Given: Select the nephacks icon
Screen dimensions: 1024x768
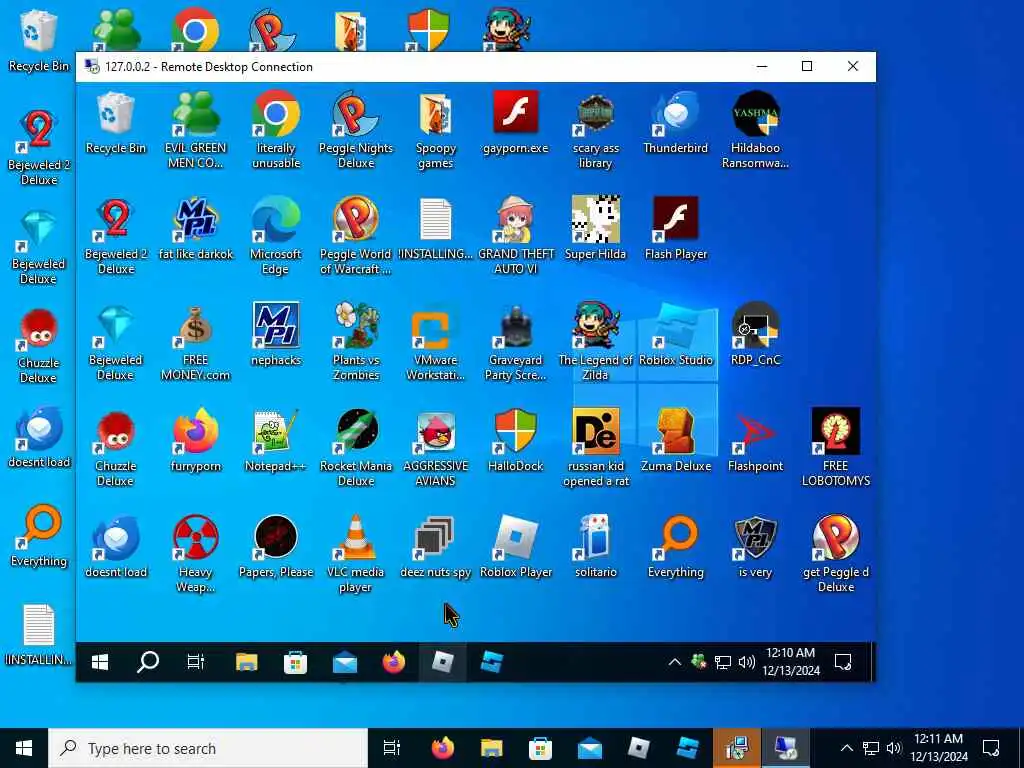Looking at the screenshot, I should (x=276, y=325).
